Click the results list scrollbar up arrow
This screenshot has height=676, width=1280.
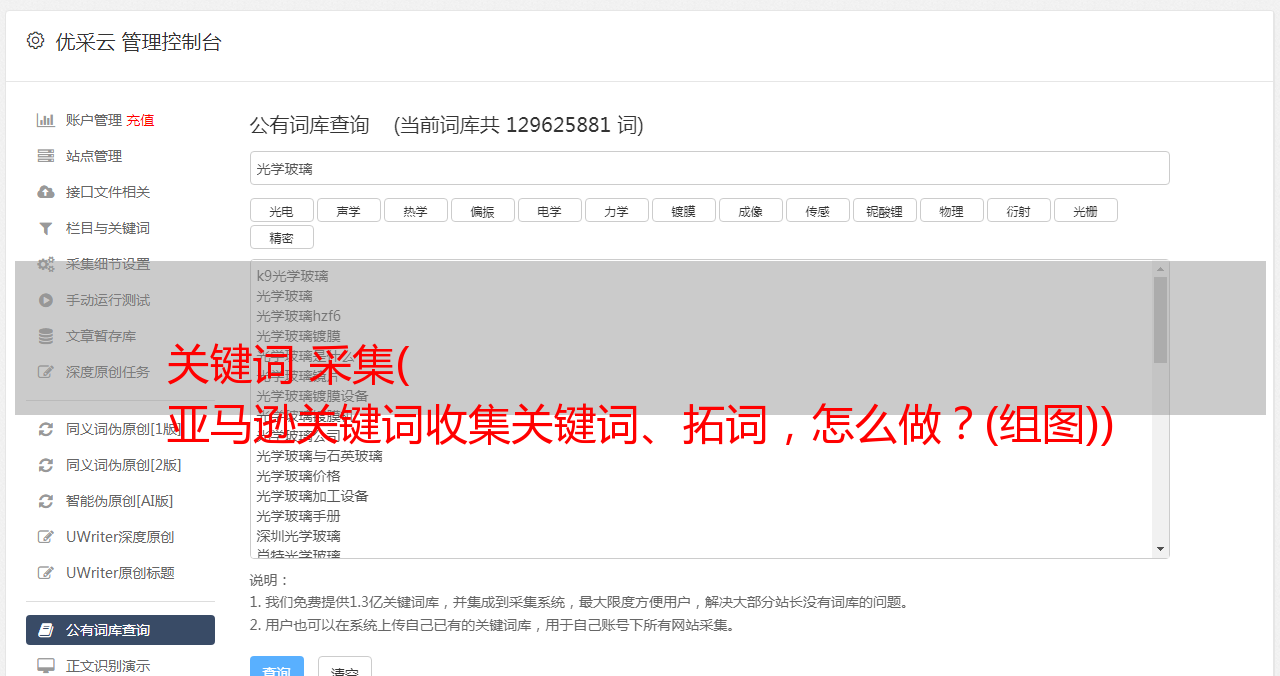(x=1160, y=268)
